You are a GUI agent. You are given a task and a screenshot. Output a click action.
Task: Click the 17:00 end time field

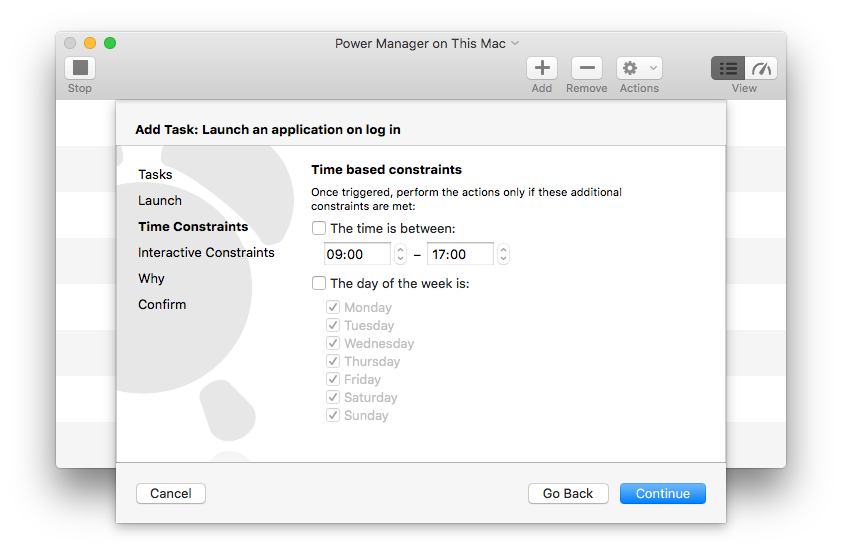[460, 254]
